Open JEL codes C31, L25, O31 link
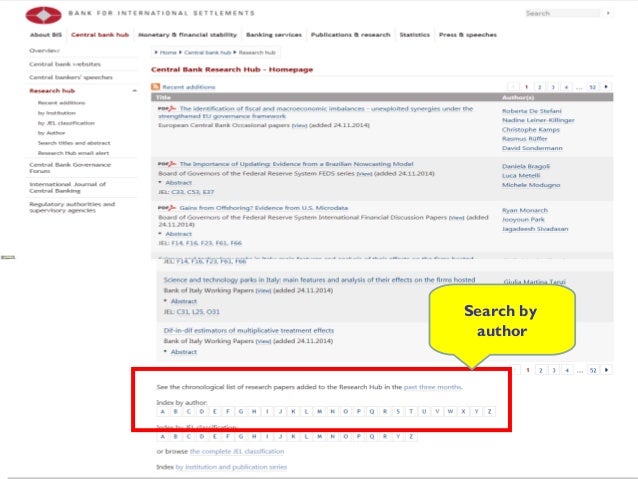Viewport: 638px width, 479px height. tap(198, 312)
